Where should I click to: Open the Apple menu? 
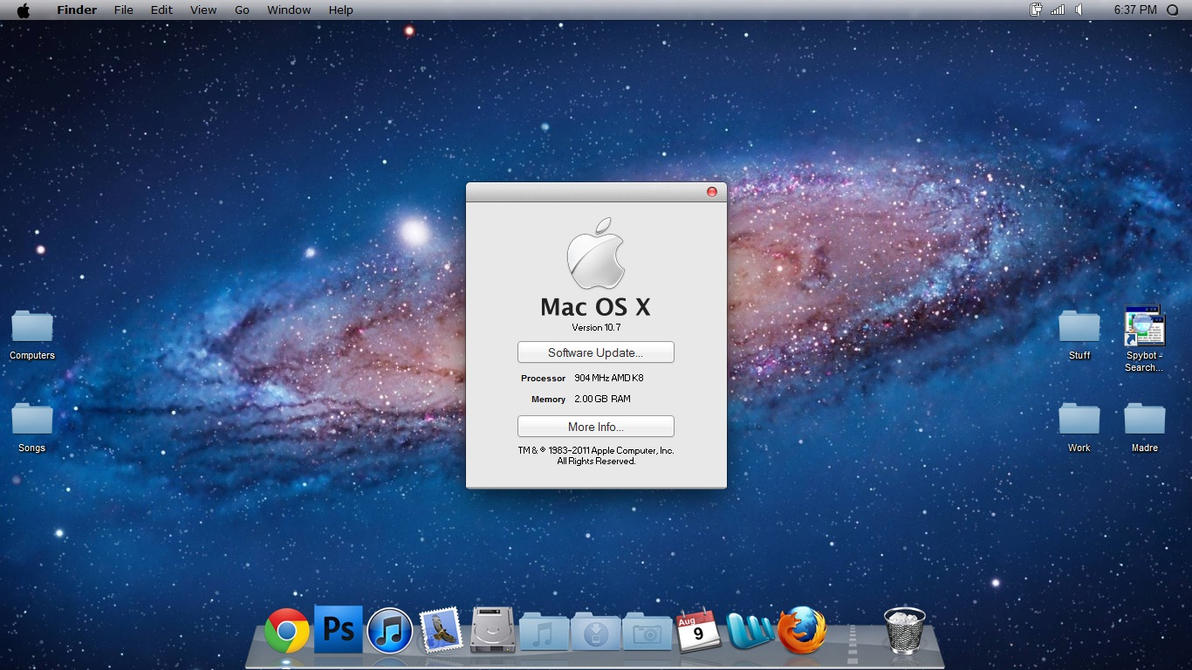click(23, 10)
